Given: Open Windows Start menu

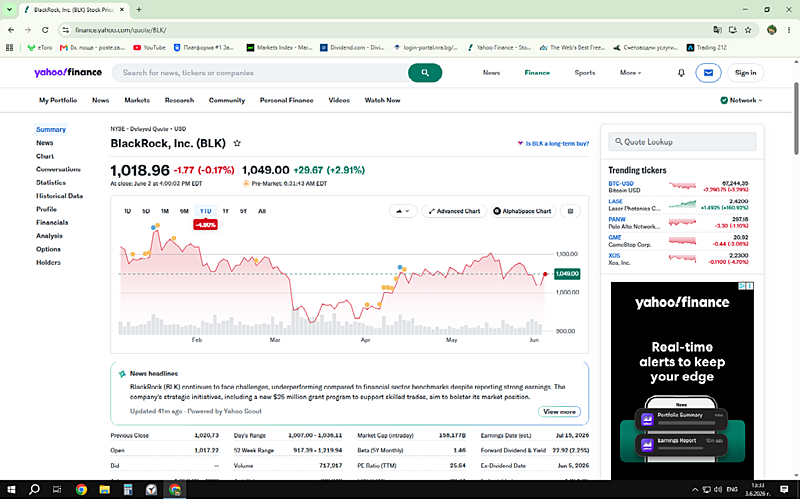Looking at the screenshot, I should (11, 489).
